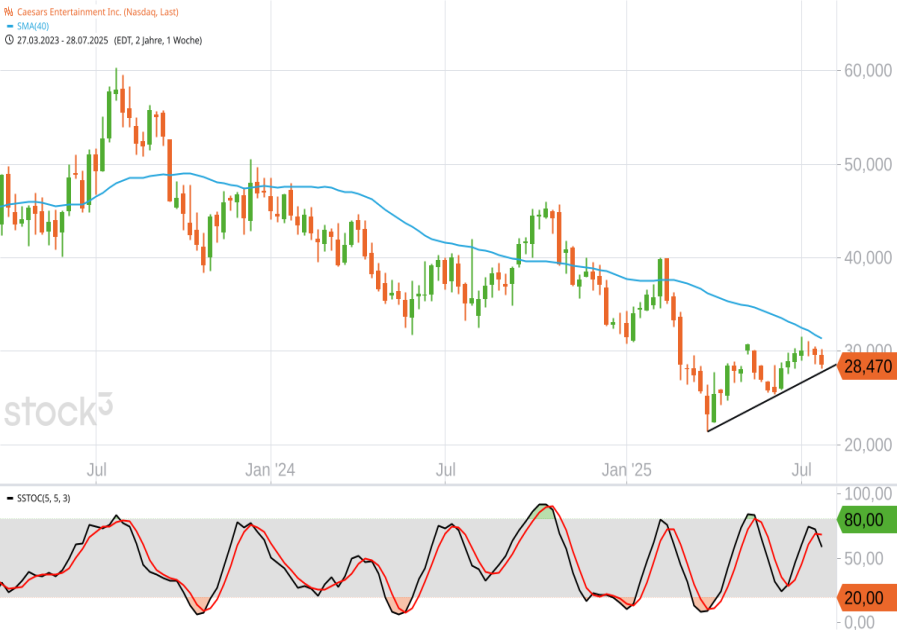
Task: Click the Jul label between Jan '24 and Jan '25
Action: [446, 470]
